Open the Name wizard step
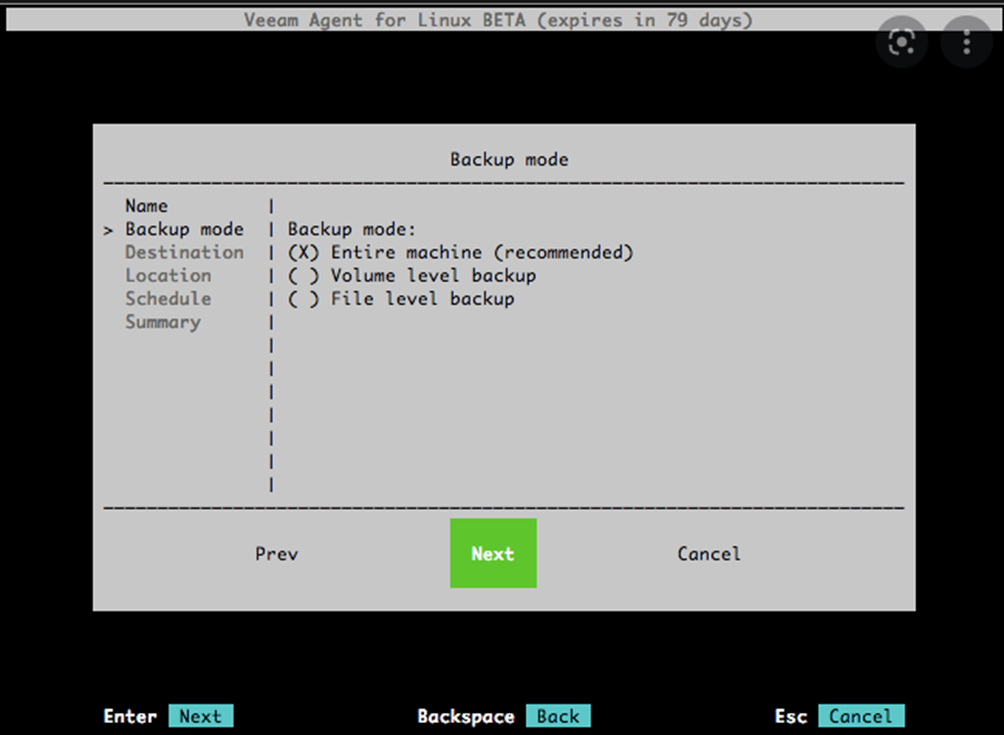 point(147,206)
